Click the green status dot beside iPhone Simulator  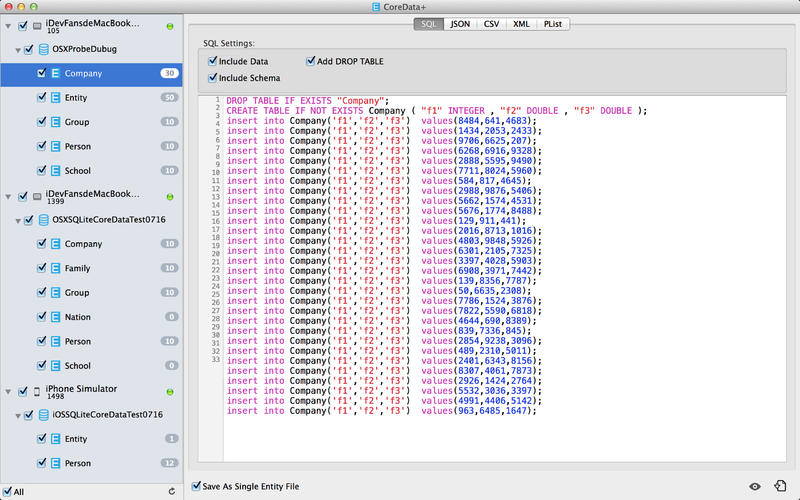pos(170,392)
